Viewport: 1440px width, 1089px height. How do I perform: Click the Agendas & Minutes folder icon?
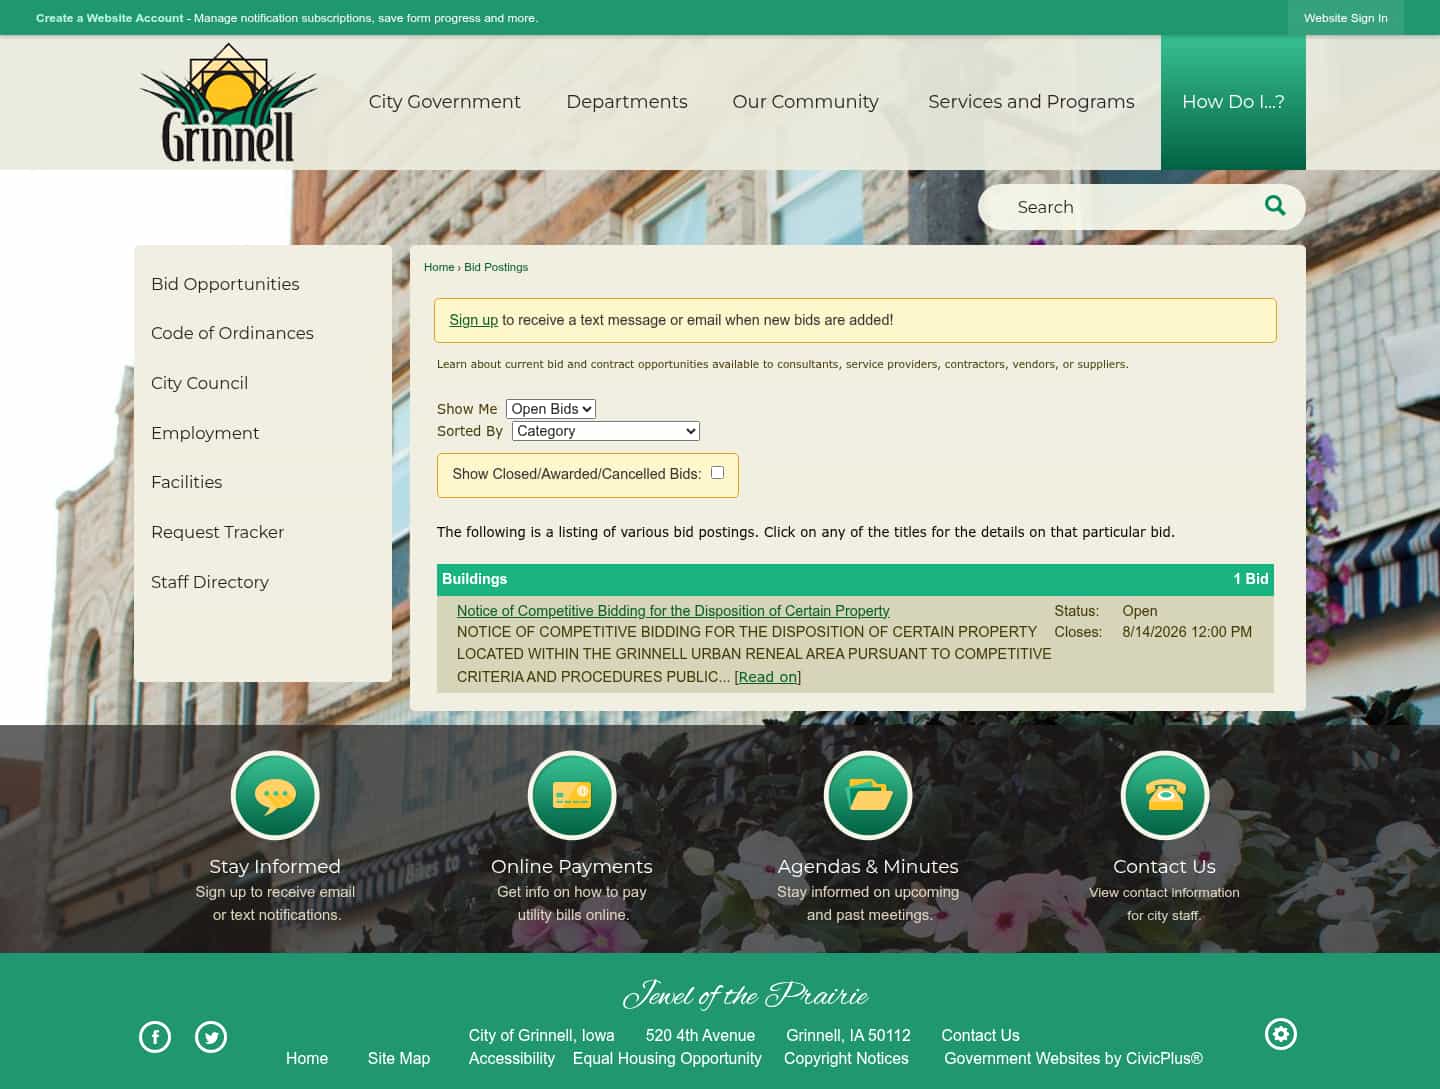click(868, 796)
